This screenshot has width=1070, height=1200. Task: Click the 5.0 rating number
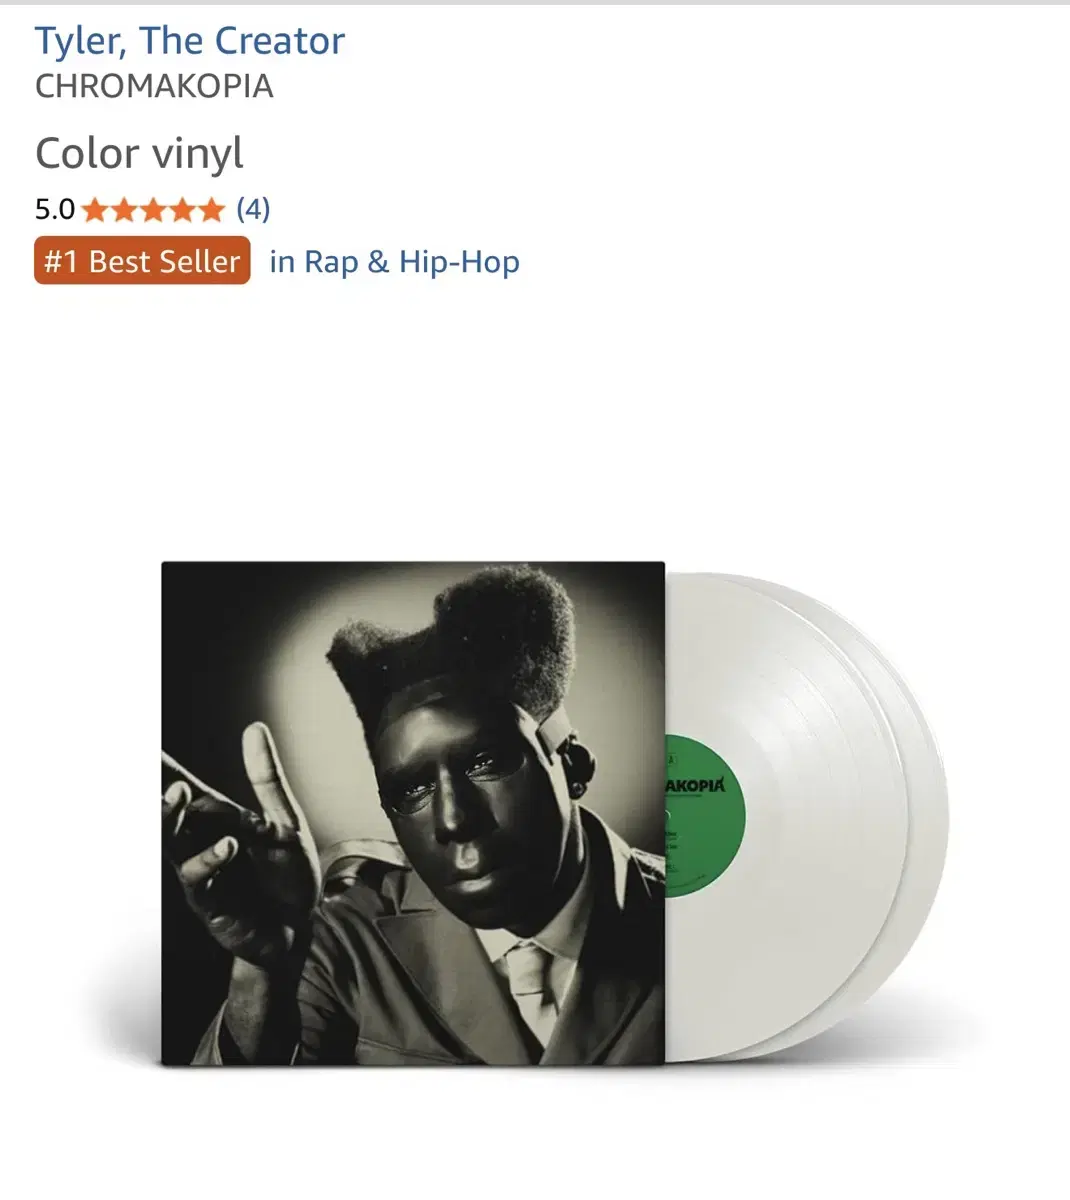55,209
